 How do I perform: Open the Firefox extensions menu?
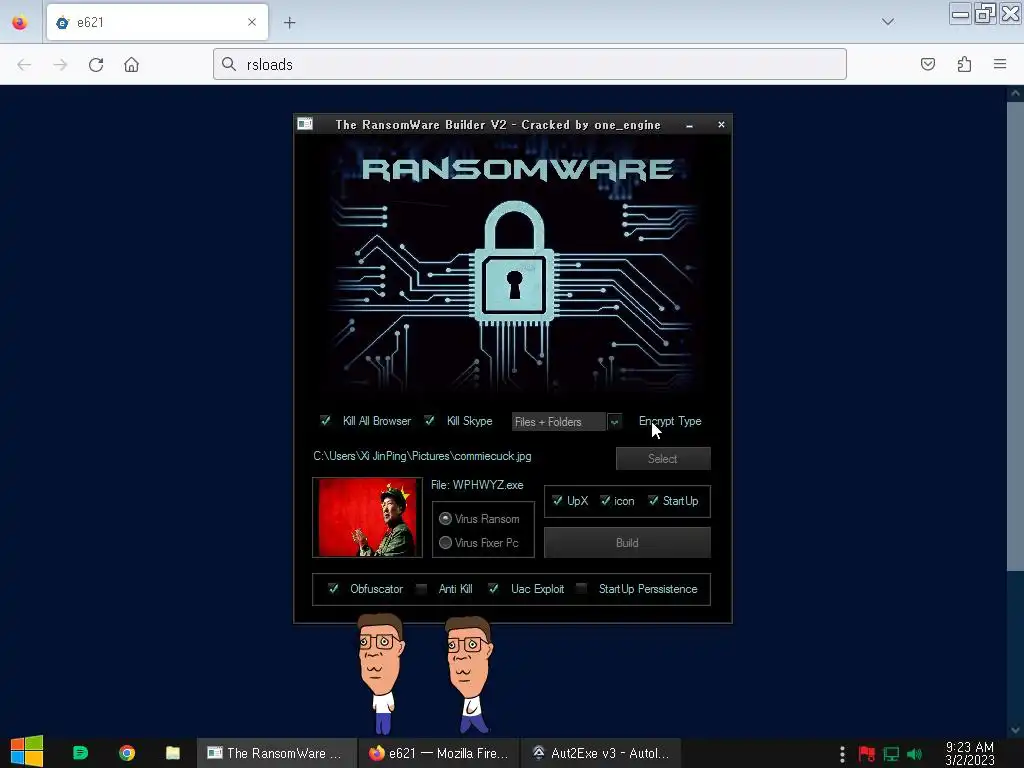(x=964, y=64)
